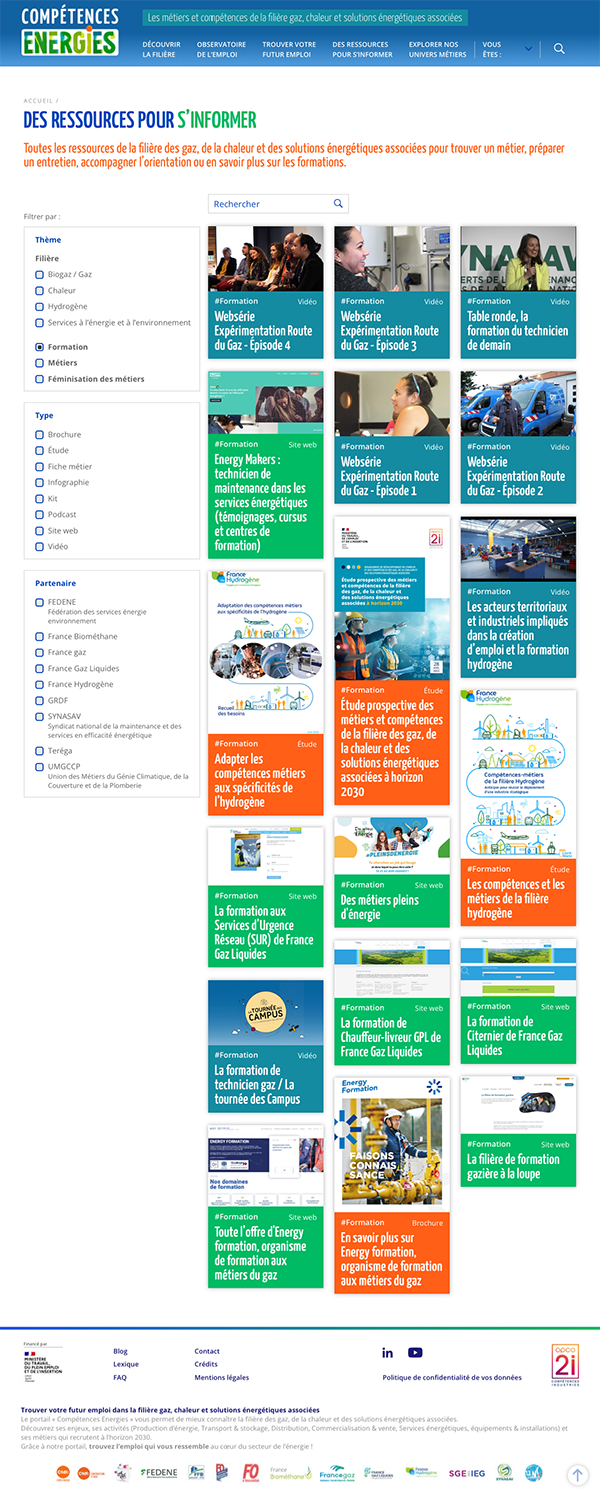Image resolution: width=600 pixels, height=1493 pixels.
Task: Tick the Biogaz / Gaz checkbox
Action: pos(40,275)
